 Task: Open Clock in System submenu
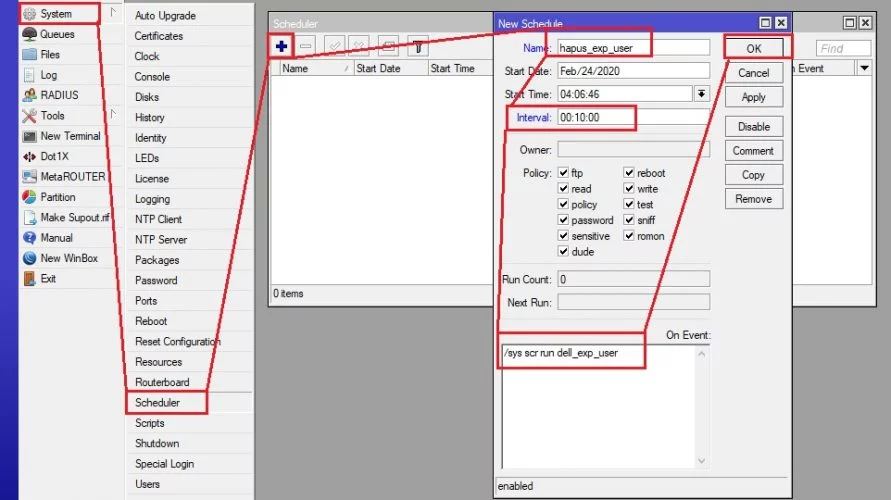tap(147, 56)
